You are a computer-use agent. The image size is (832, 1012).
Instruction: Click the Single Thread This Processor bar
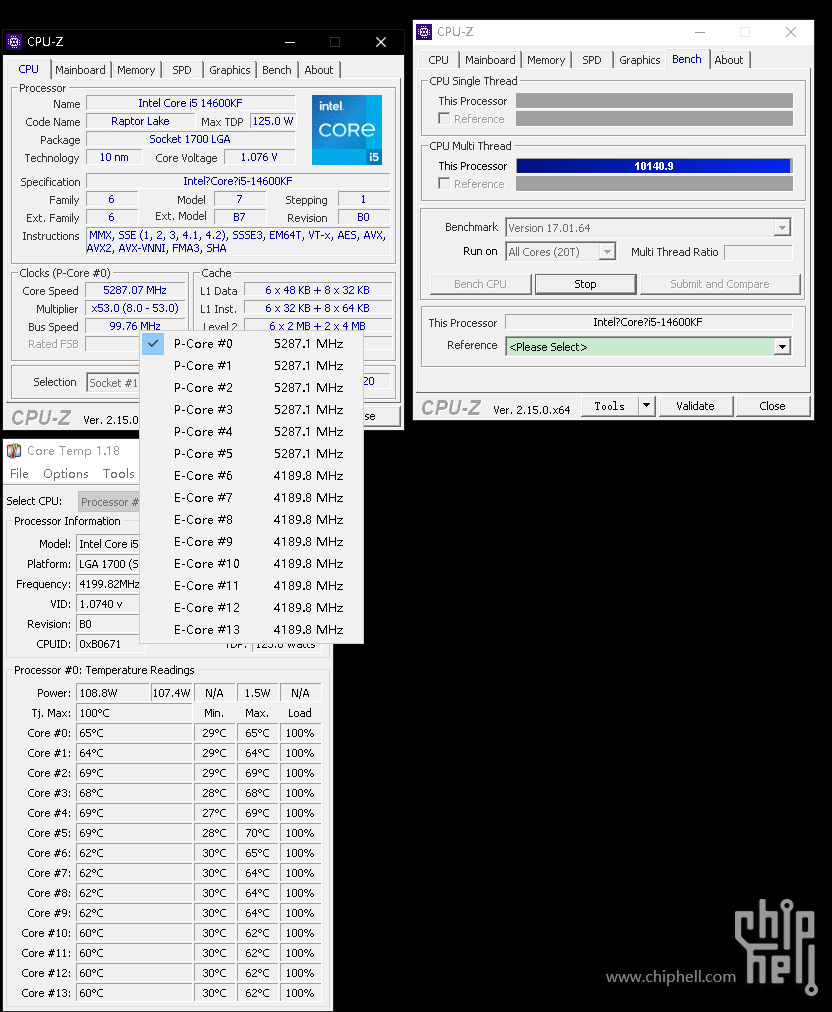654,101
